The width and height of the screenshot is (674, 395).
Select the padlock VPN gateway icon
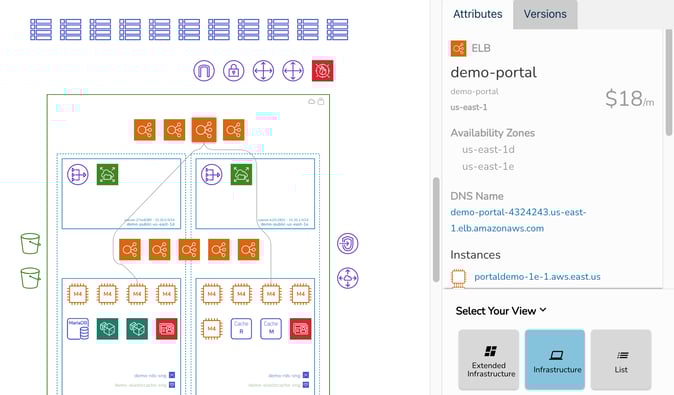[233, 70]
